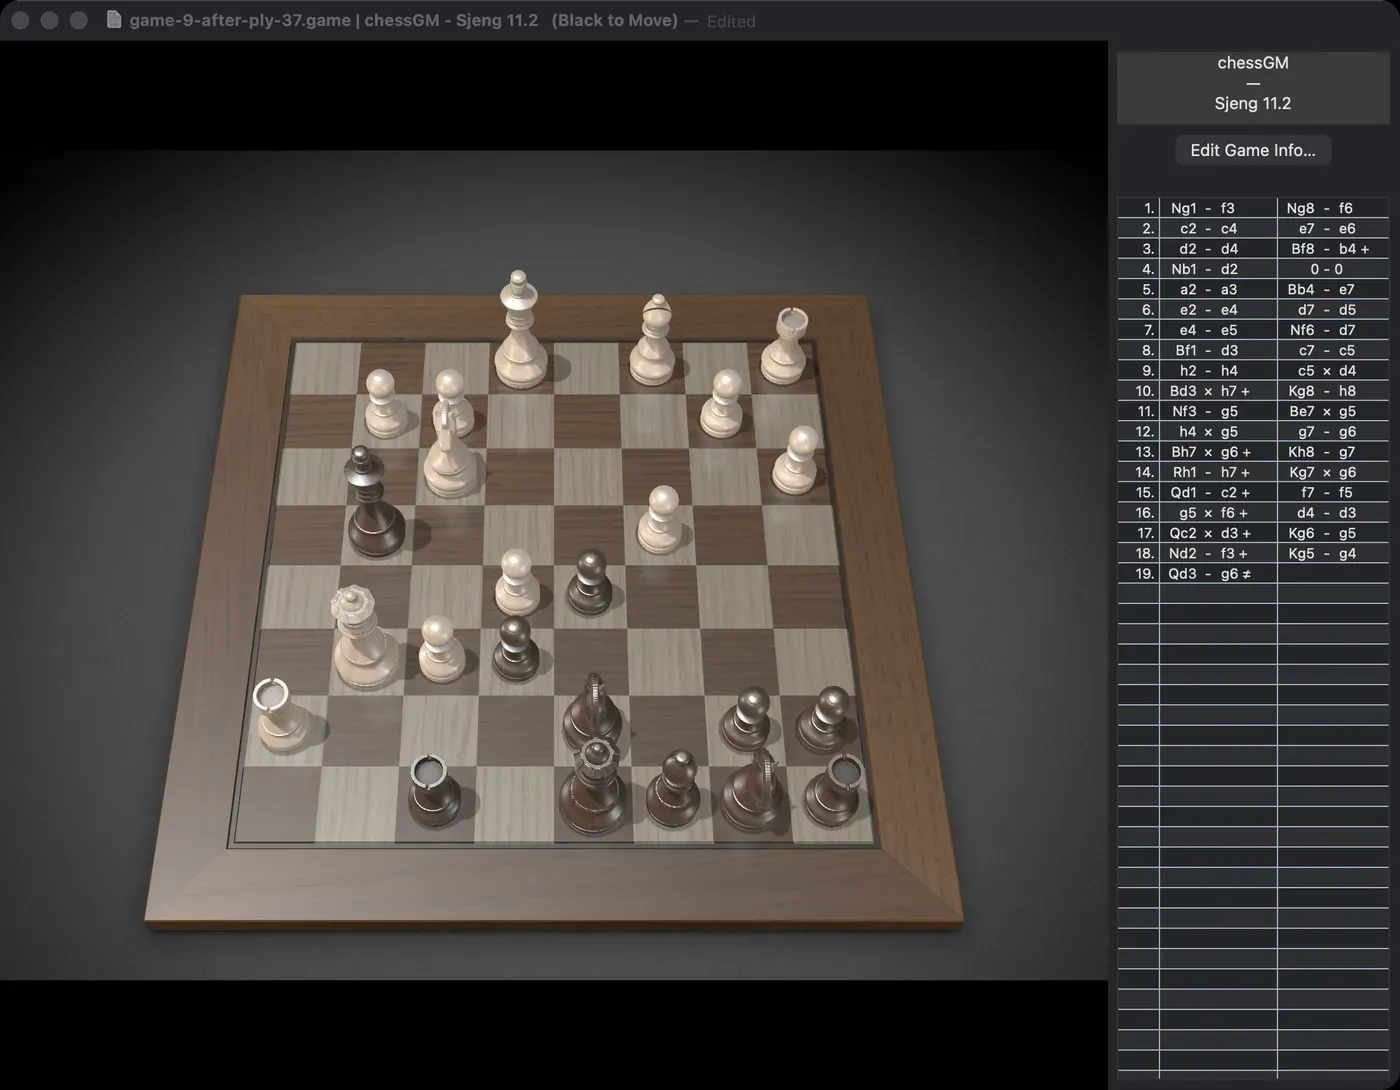The width and height of the screenshot is (1400, 1090).
Task: Select white move 'Ng1 - f3' in move list
Action: [x=1218, y=208]
